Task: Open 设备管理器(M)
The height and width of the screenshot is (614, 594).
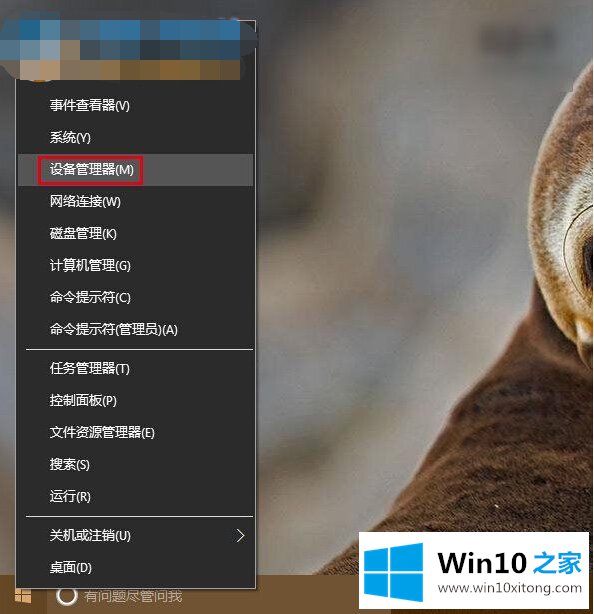Action: [x=135, y=170]
